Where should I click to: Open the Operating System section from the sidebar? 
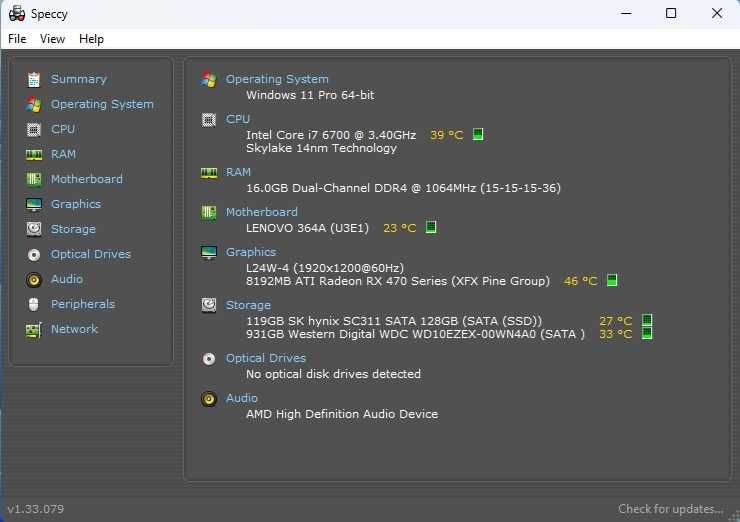(102, 104)
